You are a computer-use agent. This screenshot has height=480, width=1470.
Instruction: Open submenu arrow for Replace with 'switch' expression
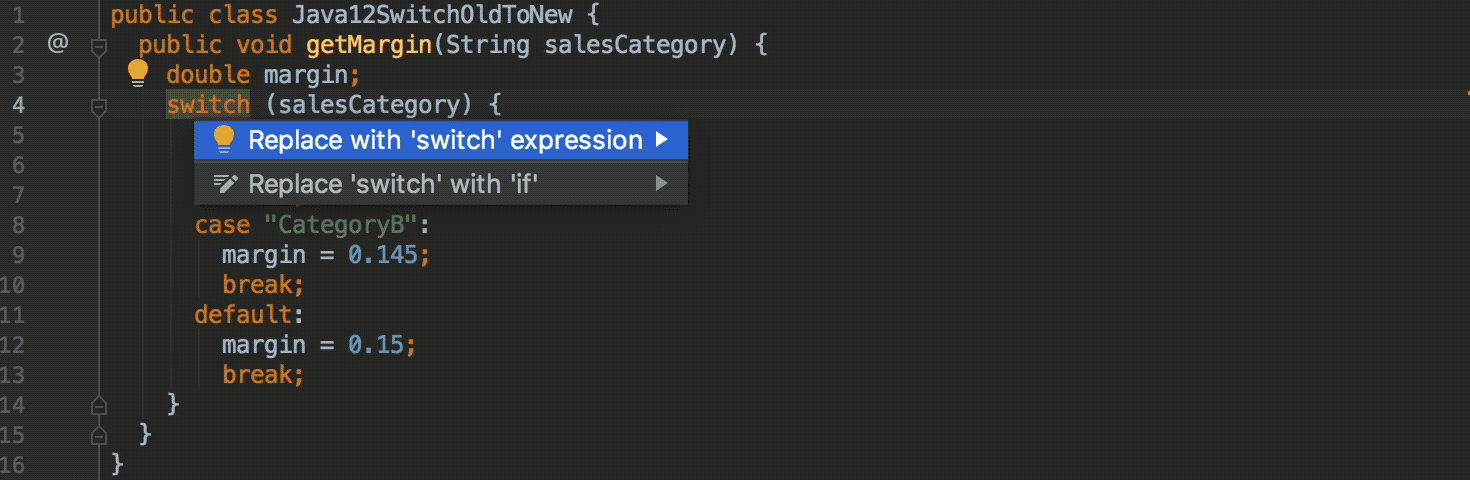(x=661, y=140)
